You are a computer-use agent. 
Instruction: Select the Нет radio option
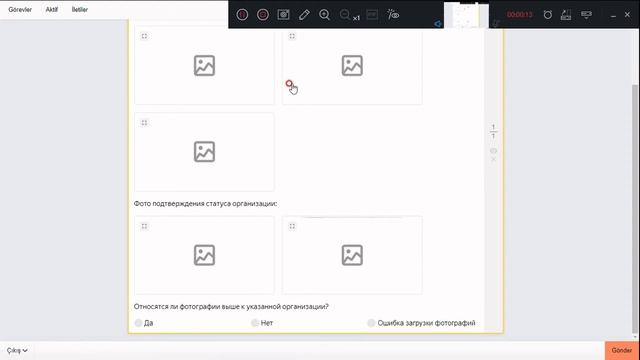(x=255, y=323)
